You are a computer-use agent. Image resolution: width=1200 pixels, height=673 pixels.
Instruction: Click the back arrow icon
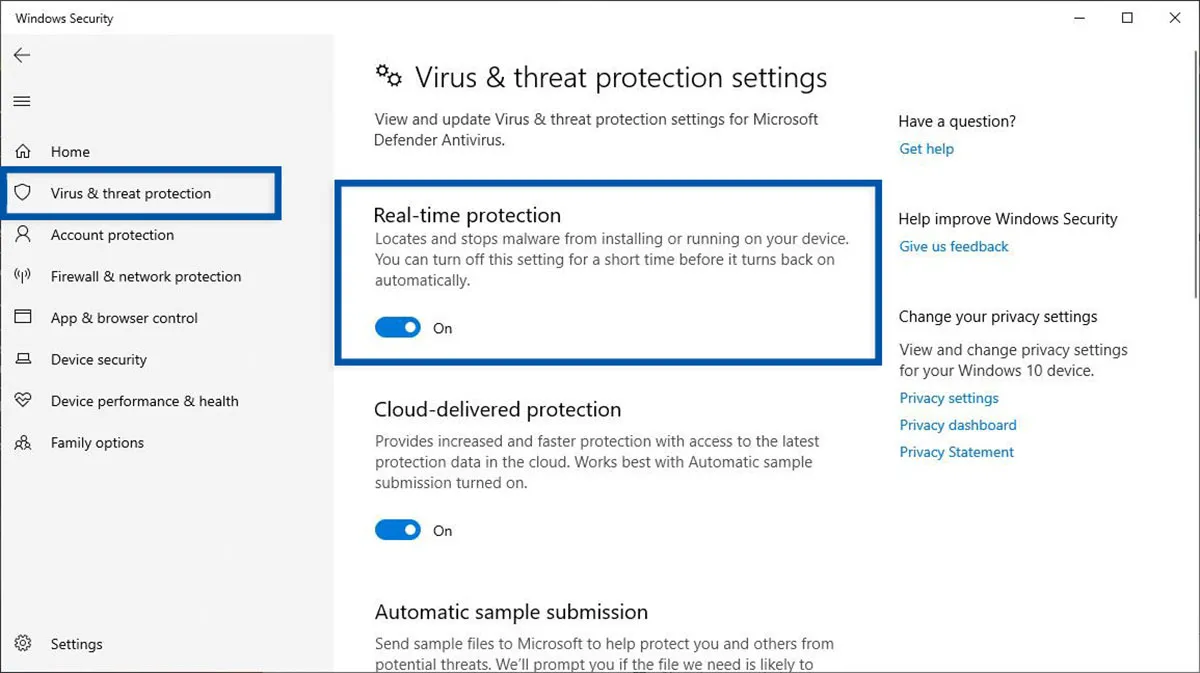point(22,56)
